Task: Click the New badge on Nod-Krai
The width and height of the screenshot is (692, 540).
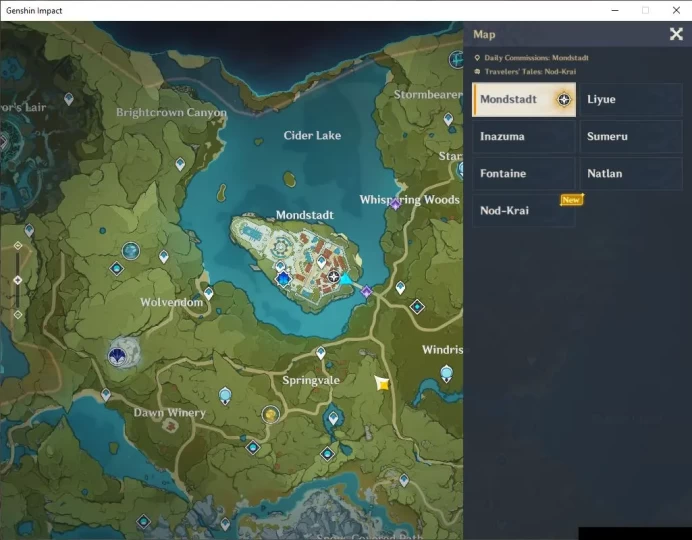Action: [572, 200]
